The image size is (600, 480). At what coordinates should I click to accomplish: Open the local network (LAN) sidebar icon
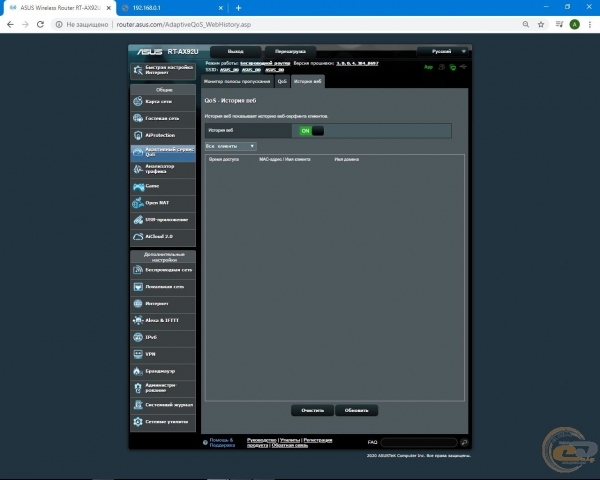pyautogui.click(x=138, y=287)
